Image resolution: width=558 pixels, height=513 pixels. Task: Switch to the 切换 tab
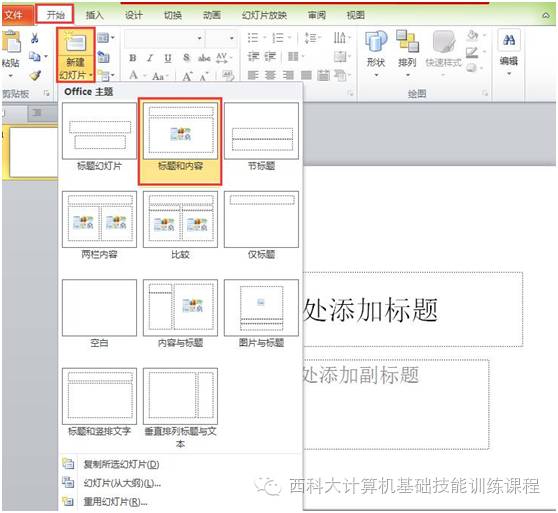pos(173,15)
